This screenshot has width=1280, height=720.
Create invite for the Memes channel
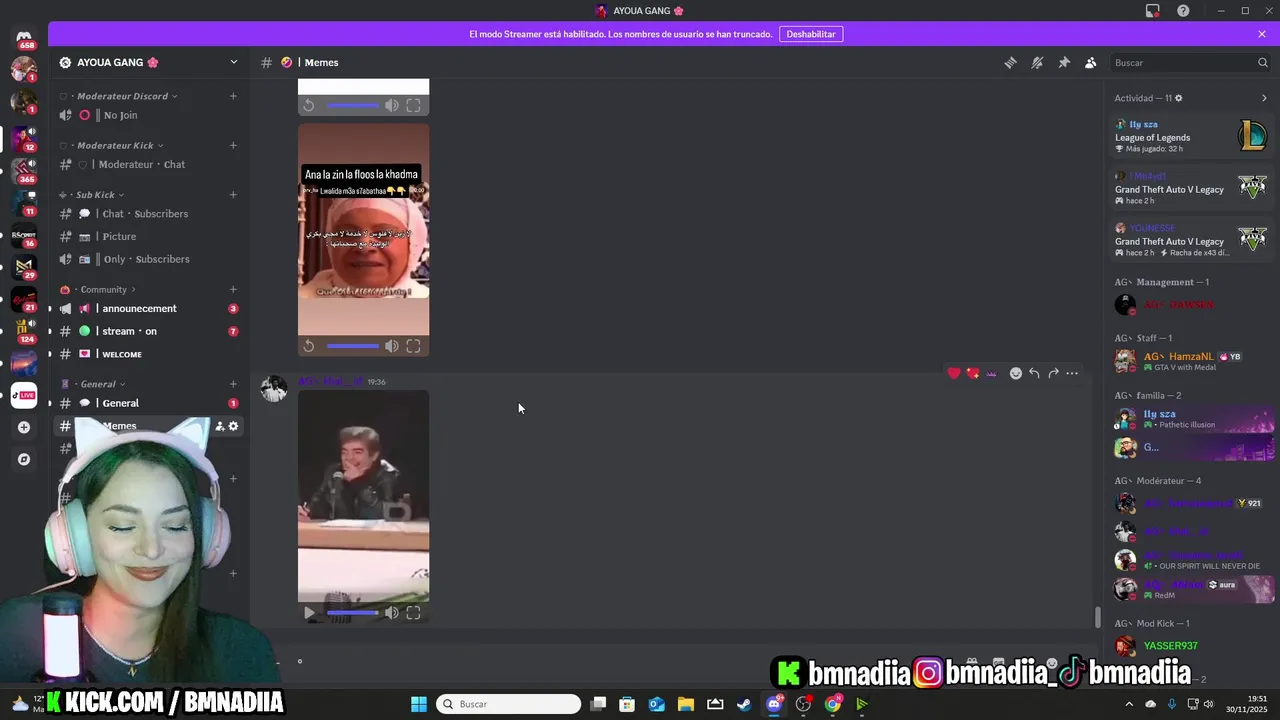click(x=220, y=426)
